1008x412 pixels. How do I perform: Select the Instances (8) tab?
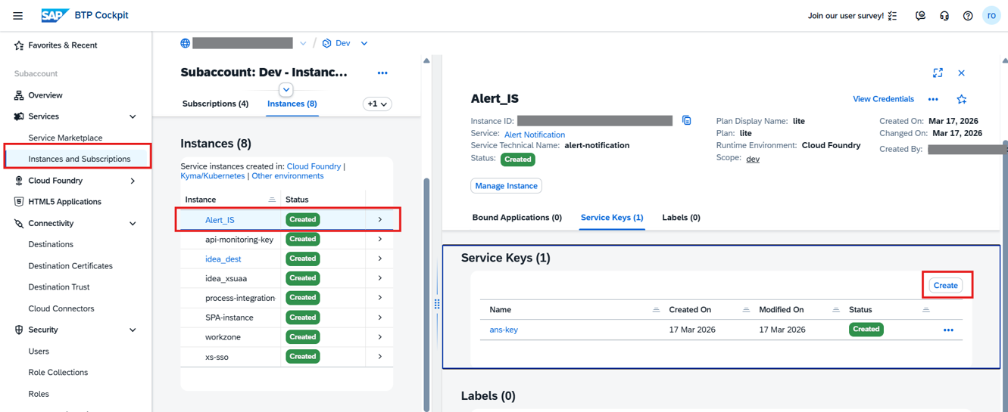pyautogui.click(x=292, y=103)
